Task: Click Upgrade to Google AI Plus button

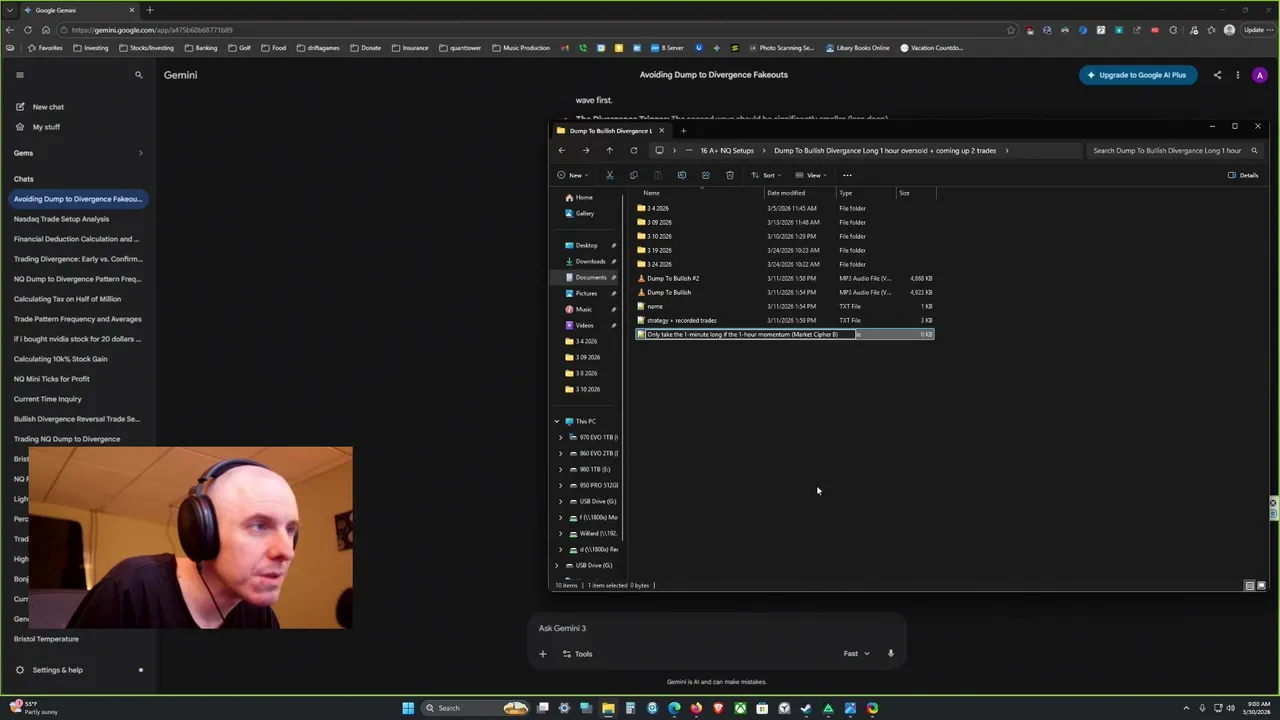Action: click(1138, 75)
